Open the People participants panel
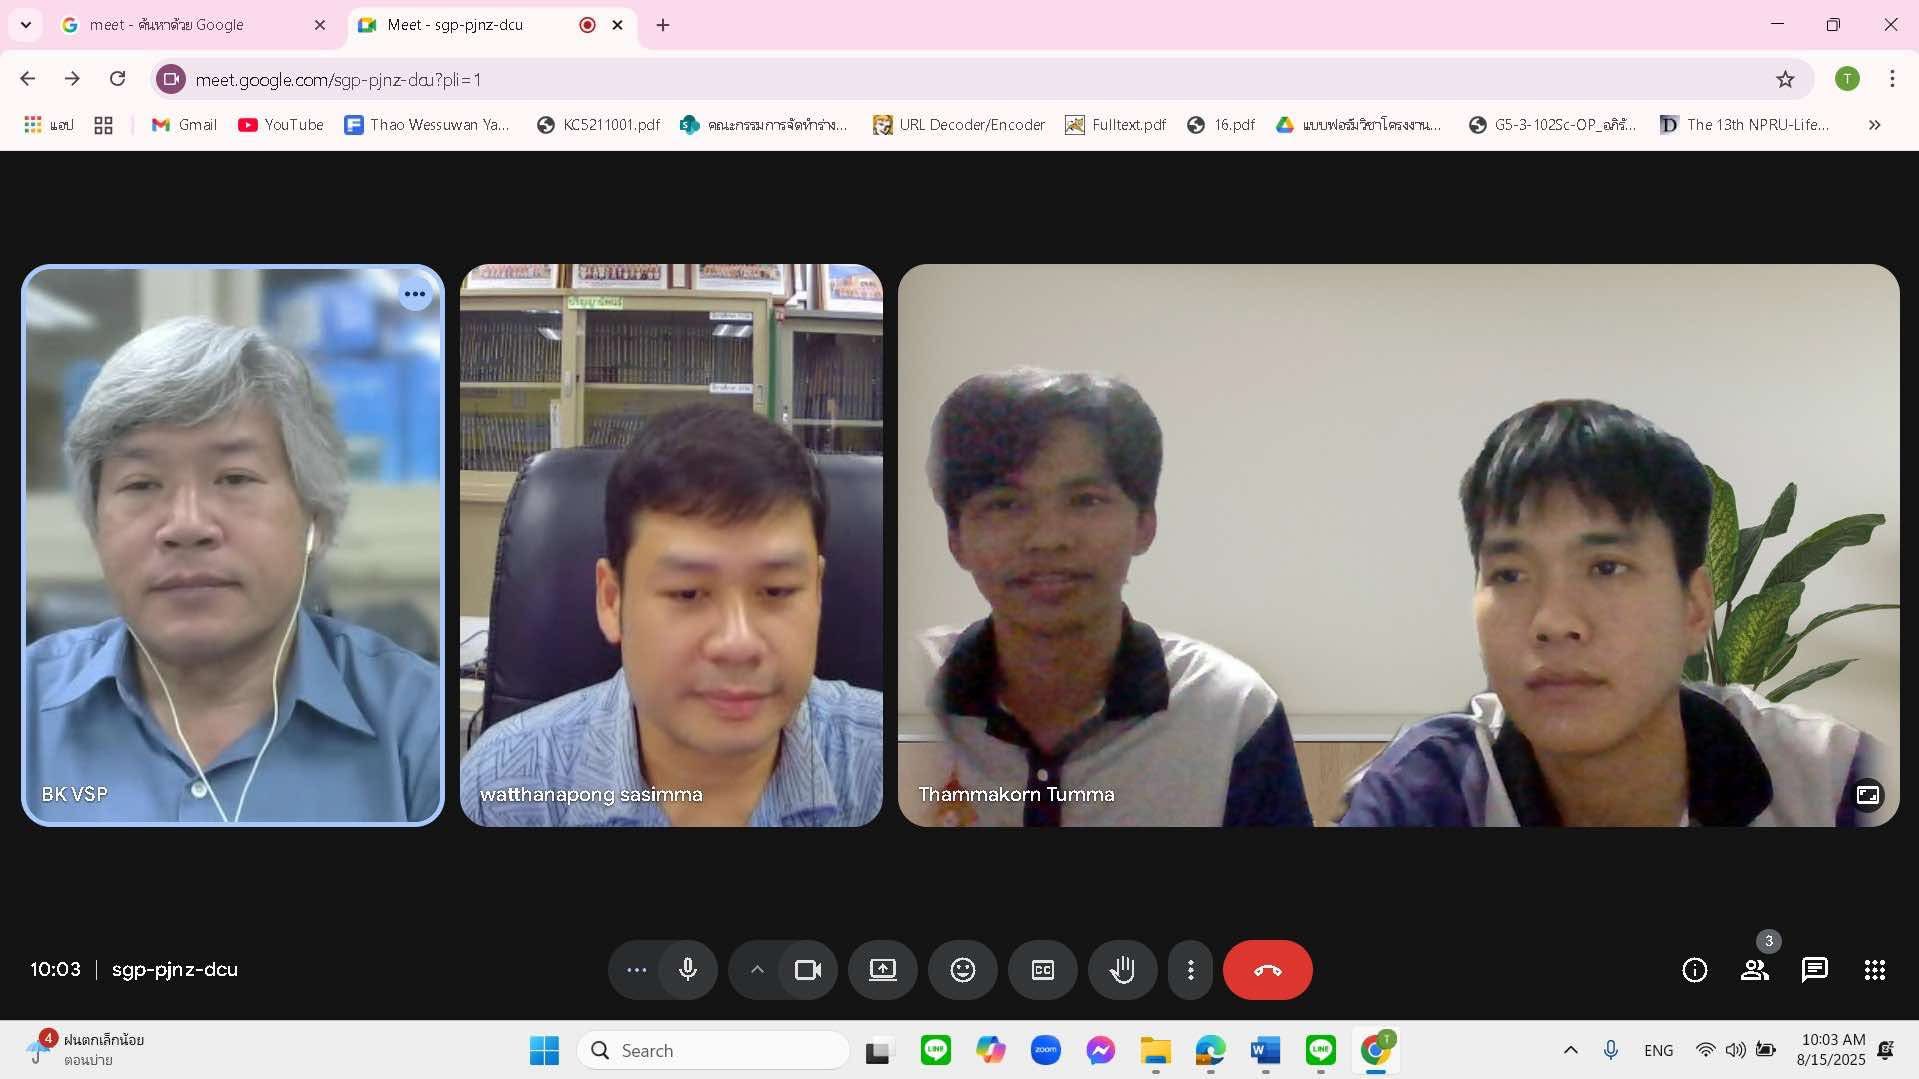Screen dimensions: 1919x1079 click(x=1754, y=969)
